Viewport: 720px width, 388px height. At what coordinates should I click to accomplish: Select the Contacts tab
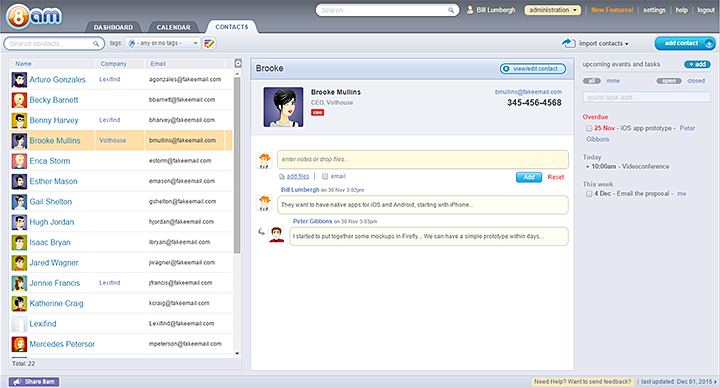pos(232,27)
